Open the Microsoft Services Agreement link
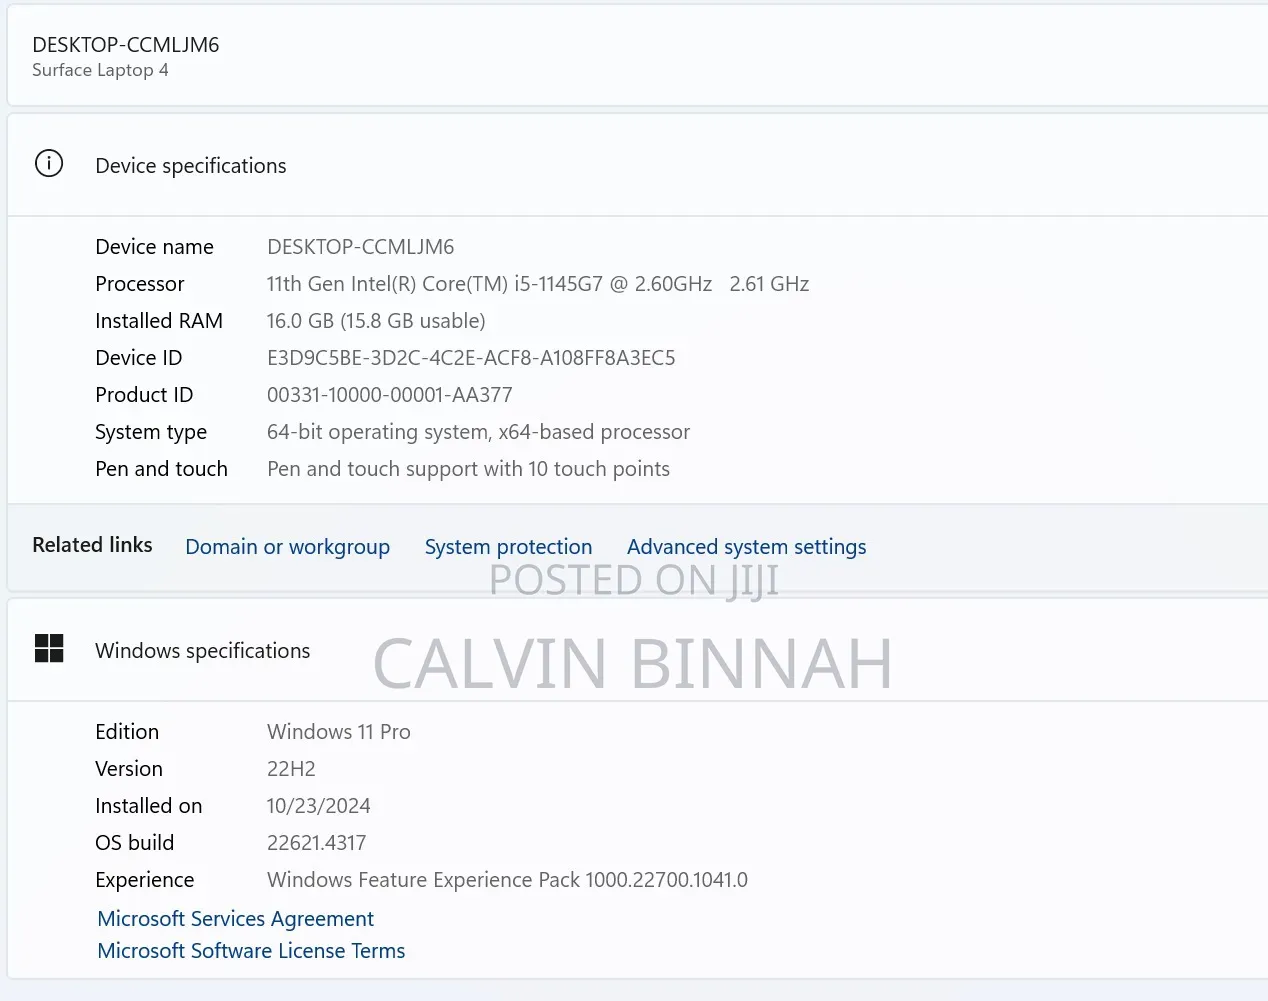 coord(236,919)
